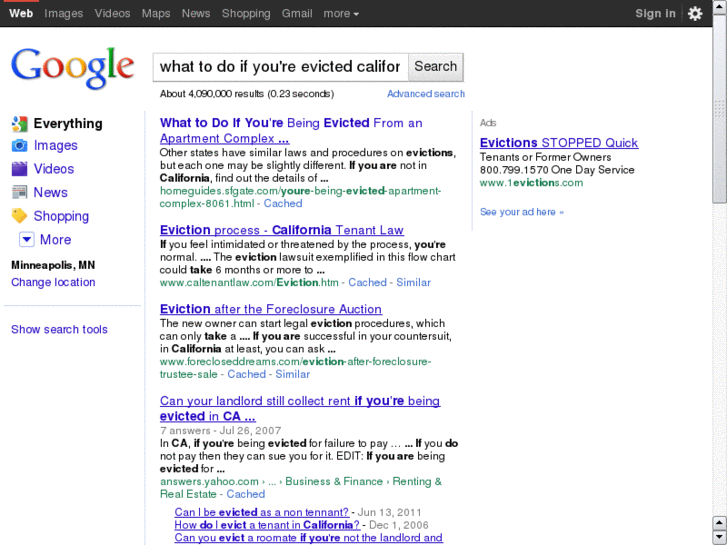Open 'Can I be evicted as a non tennant?' link
Screen dimensions: 727x545
coord(261,512)
